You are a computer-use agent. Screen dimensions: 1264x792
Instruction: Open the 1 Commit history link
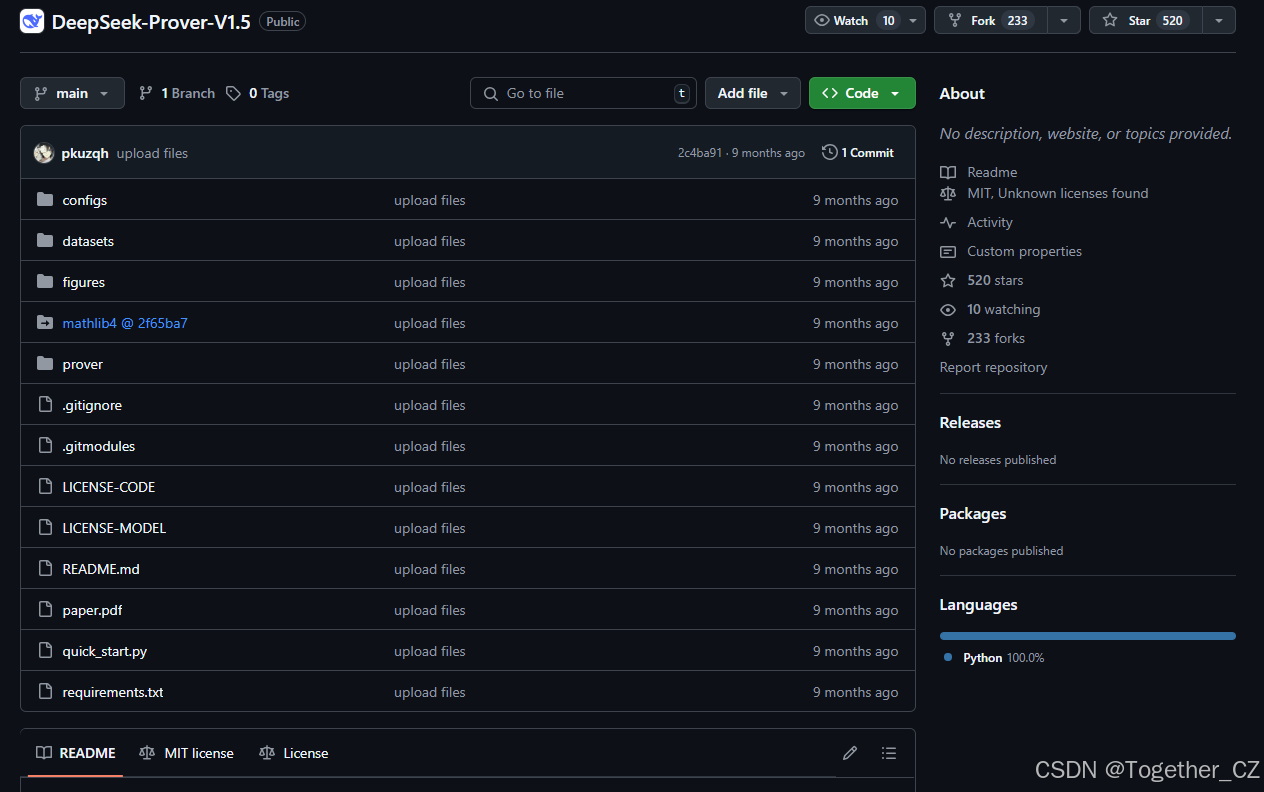tap(858, 153)
